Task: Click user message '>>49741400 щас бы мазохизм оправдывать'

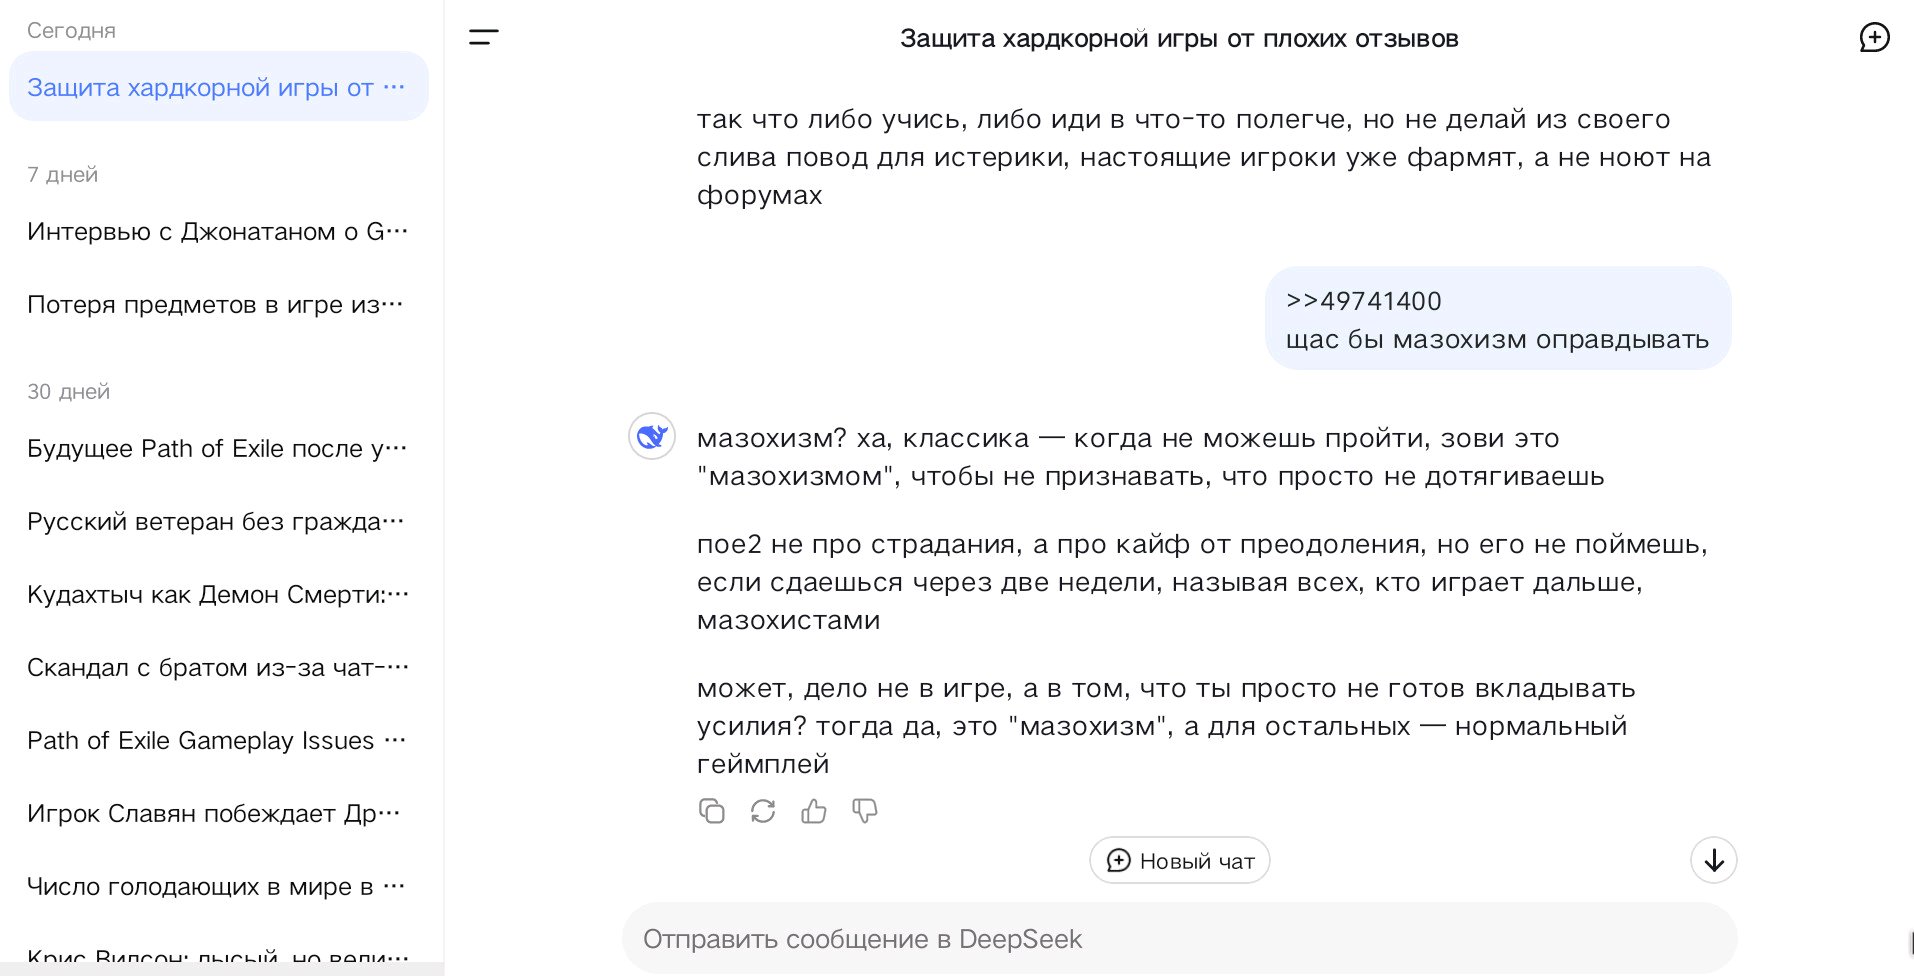Action: (1498, 319)
